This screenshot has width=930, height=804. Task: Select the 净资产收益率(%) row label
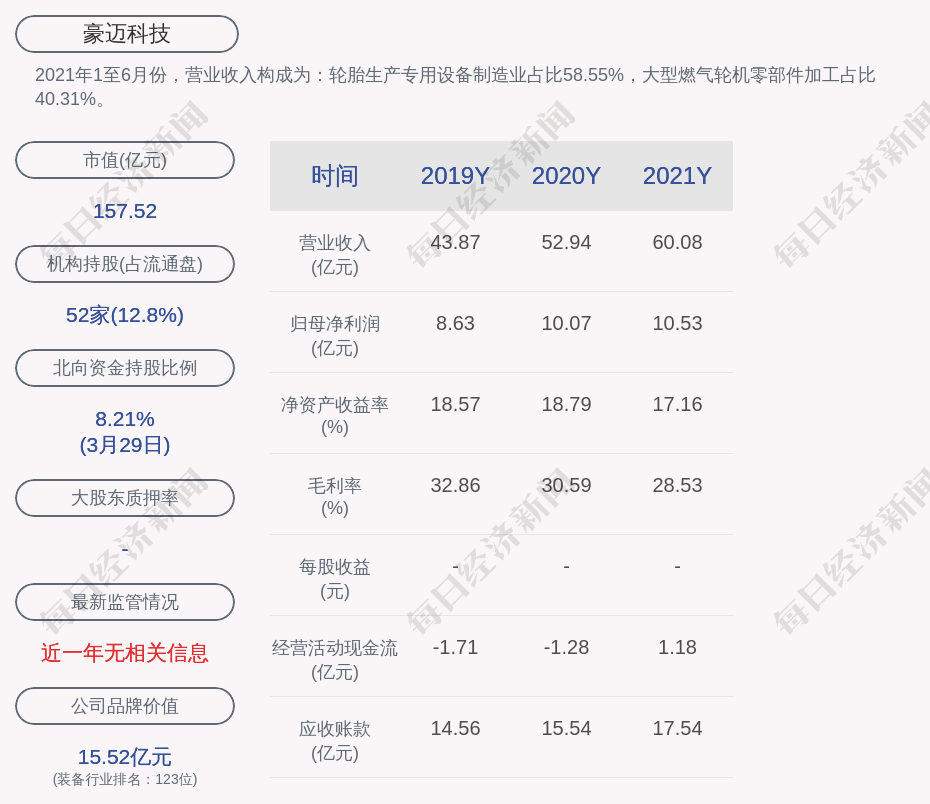click(x=335, y=416)
